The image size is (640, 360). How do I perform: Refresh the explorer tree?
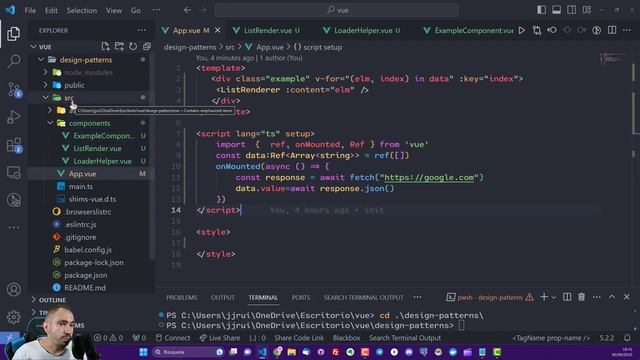pyautogui.click(x=133, y=47)
